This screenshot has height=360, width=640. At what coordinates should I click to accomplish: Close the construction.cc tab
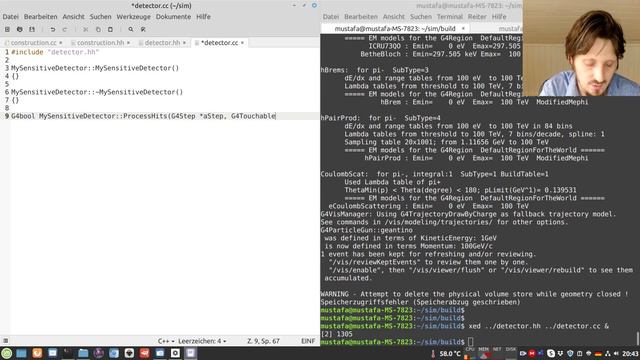pos(61,42)
